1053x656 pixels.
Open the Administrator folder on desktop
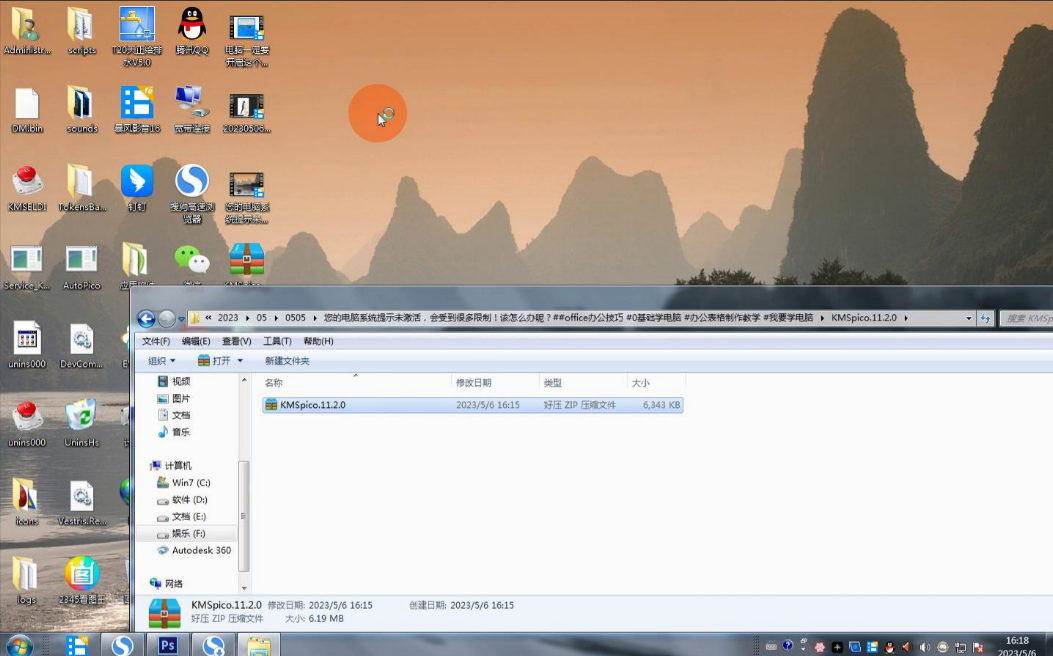pyautogui.click(x=27, y=31)
